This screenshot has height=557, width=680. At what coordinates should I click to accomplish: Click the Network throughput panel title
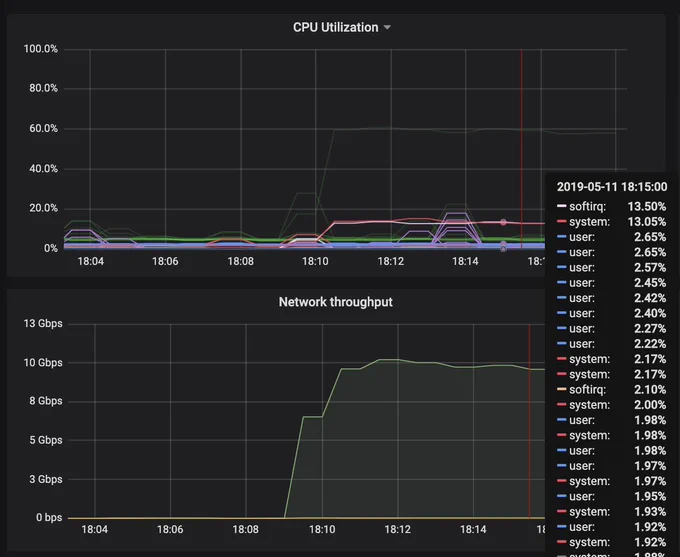(x=336, y=302)
